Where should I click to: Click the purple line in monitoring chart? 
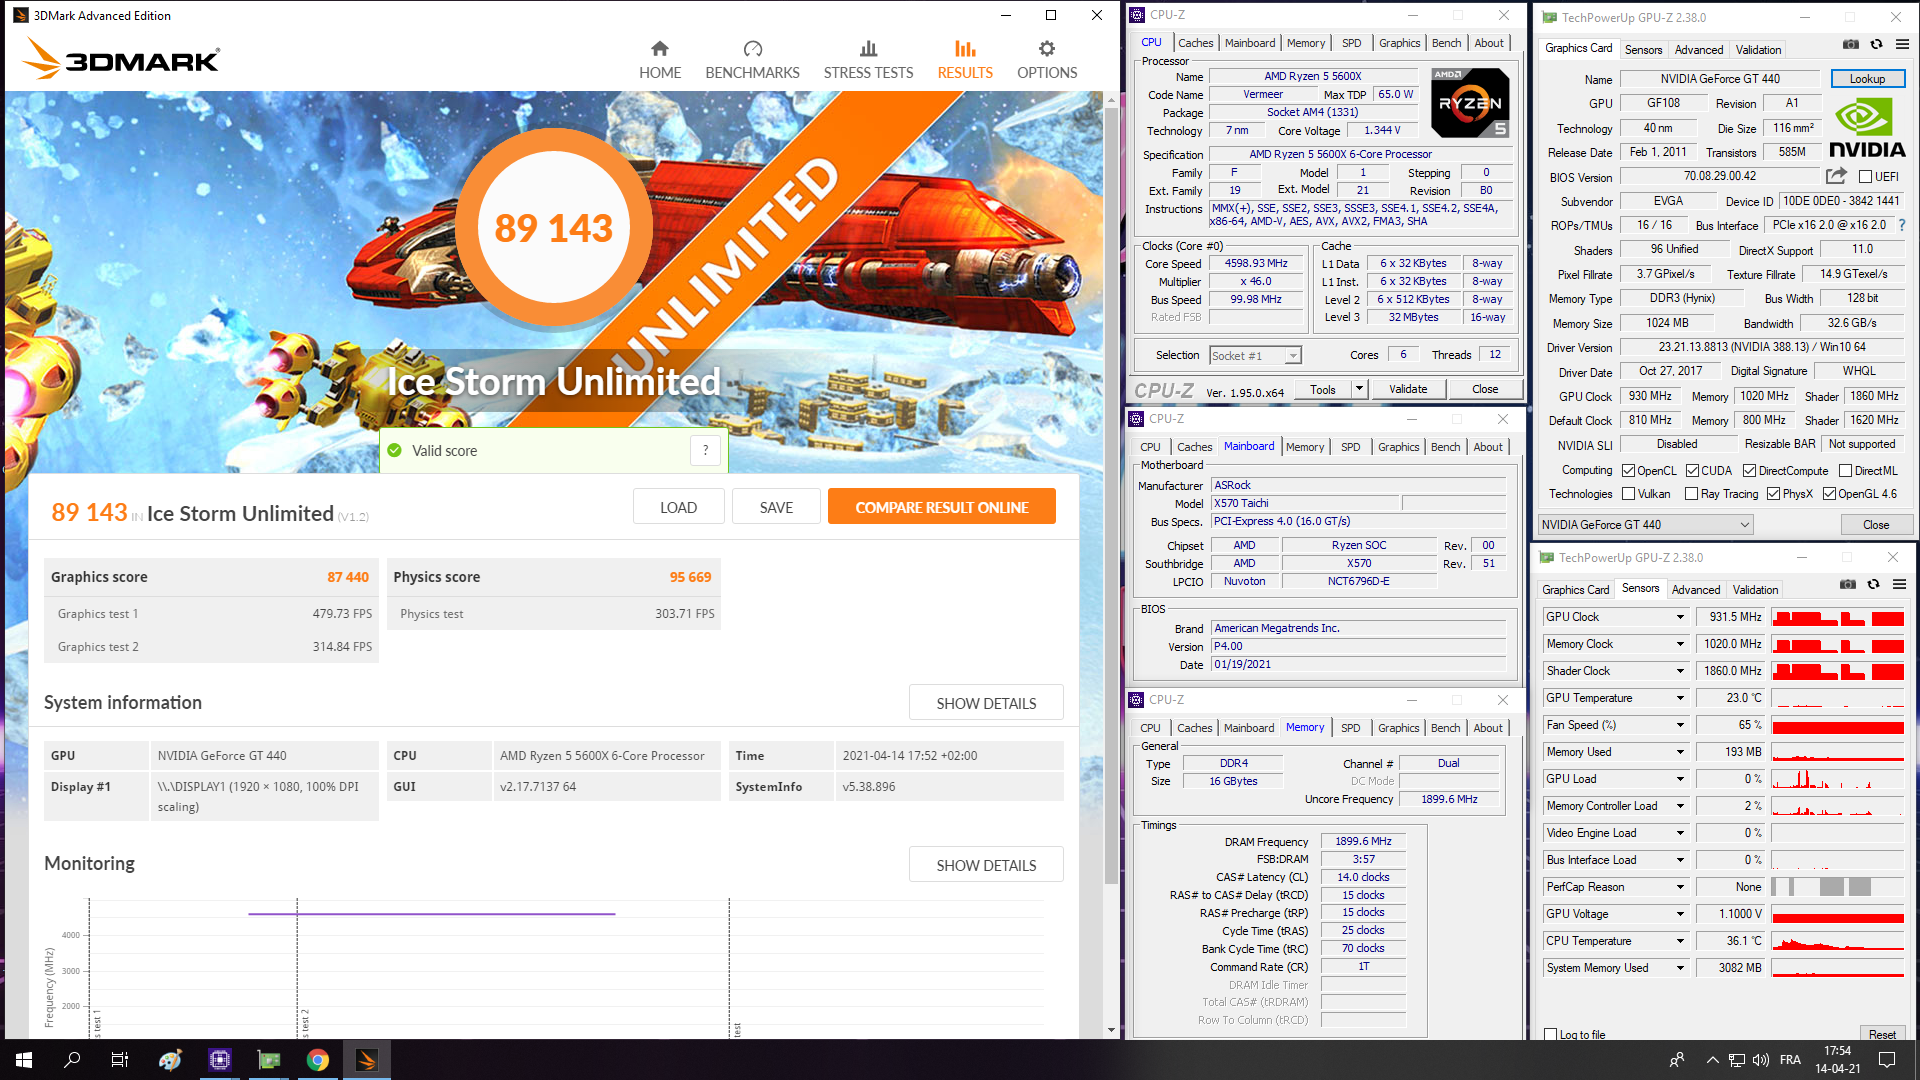pyautogui.click(x=431, y=913)
